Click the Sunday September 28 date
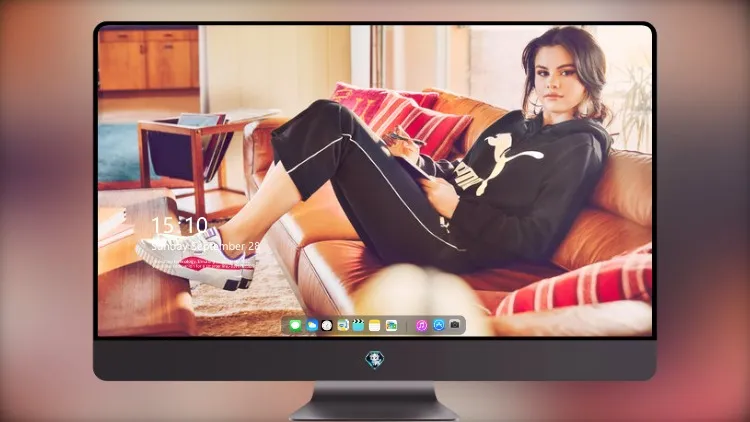The width and height of the screenshot is (750, 422). pyautogui.click(x=206, y=246)
